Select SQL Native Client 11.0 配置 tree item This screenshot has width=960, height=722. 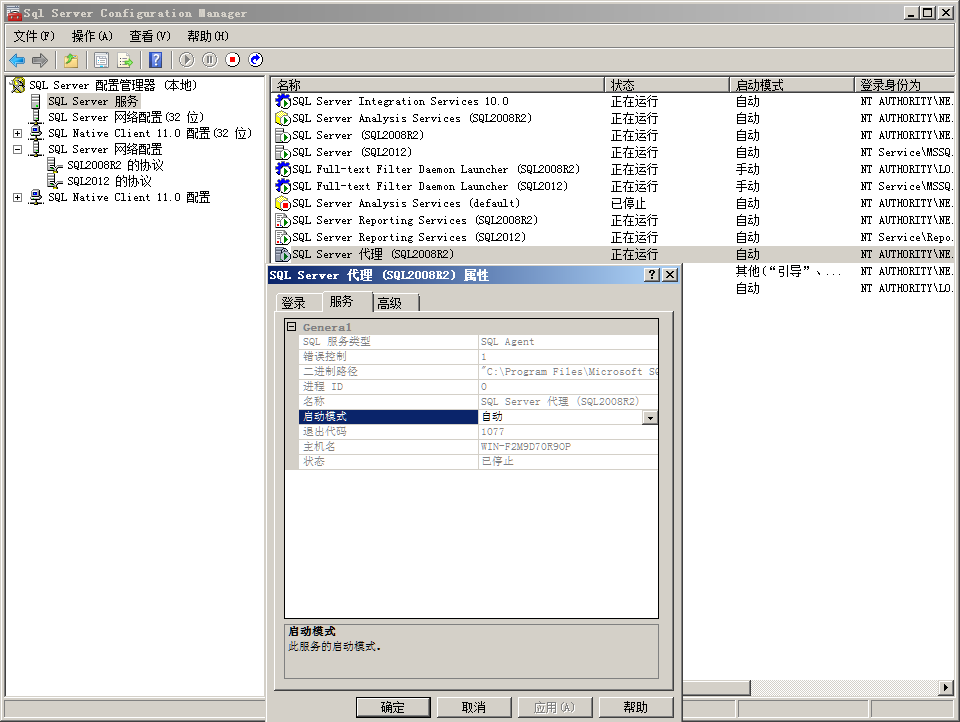pyautogui.click(x=129, y=197)
